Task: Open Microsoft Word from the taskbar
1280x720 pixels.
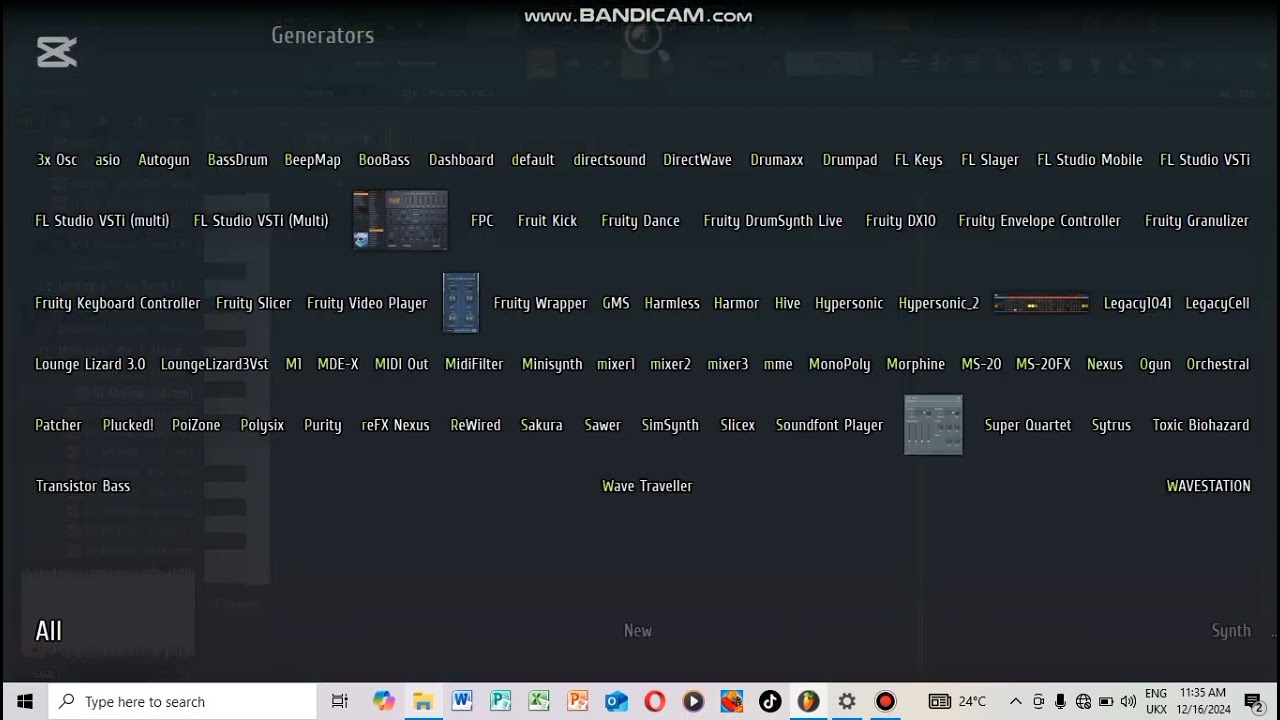Action: pyautogui.click(x=462, y=701)
